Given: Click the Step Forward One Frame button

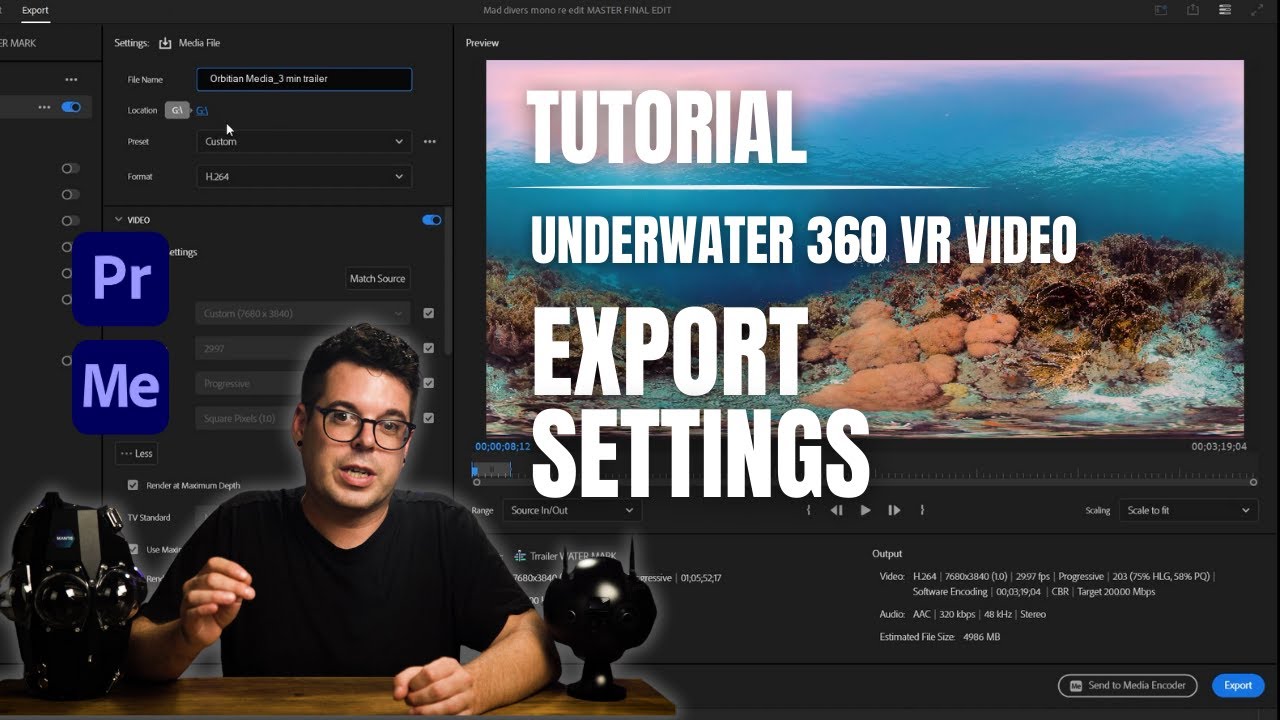Looking at the screenshot, I should (894, 510).
